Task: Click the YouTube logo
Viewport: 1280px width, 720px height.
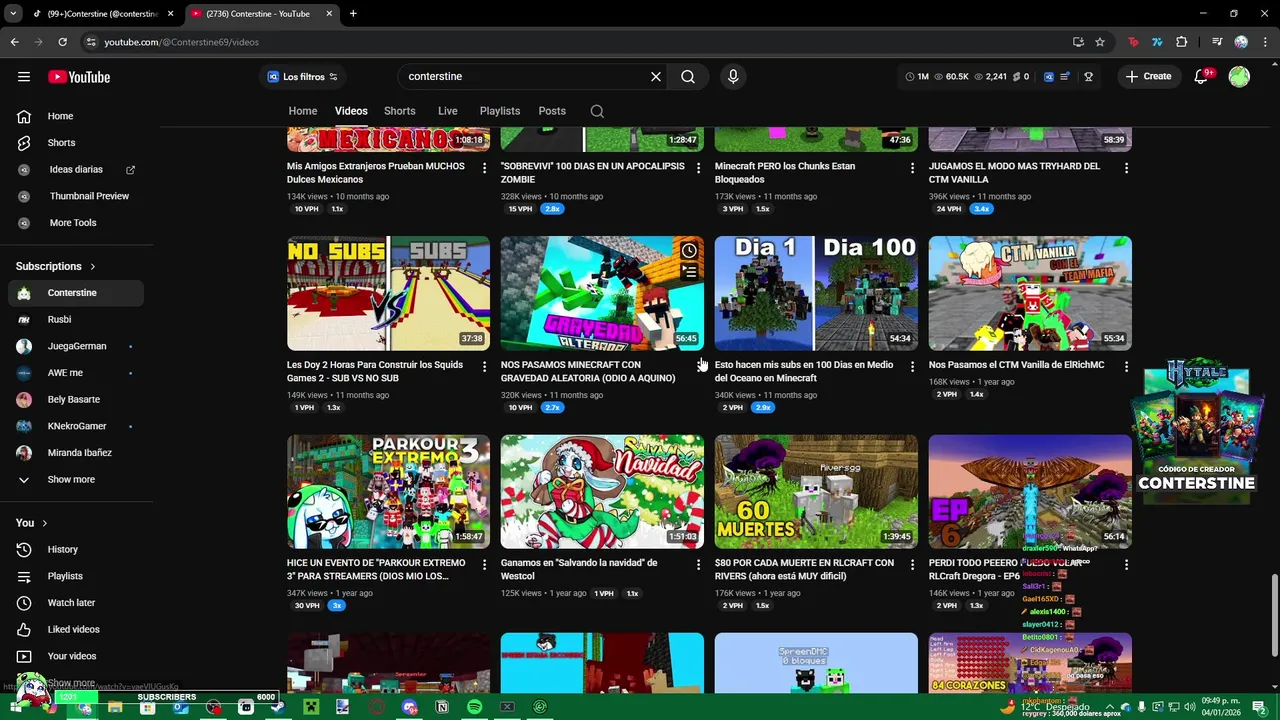Action: click(x=79, y=77)
